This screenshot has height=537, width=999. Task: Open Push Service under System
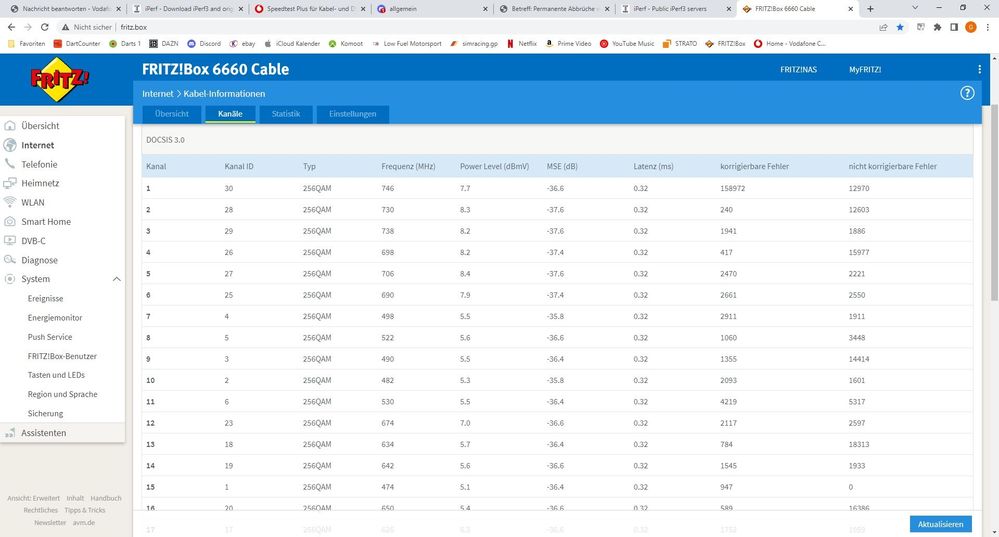[50, 336]
